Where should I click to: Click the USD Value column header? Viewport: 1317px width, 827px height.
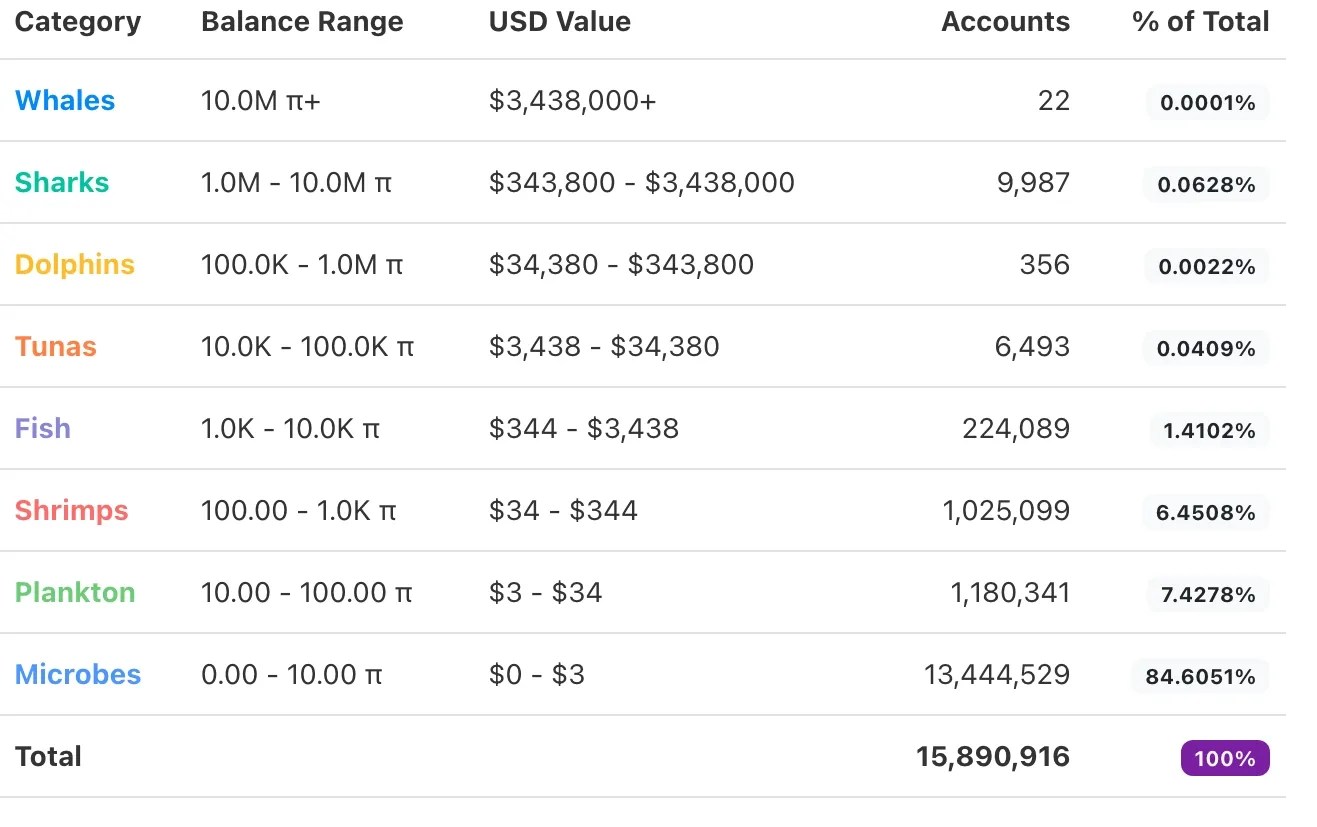(x=560, y=22)
